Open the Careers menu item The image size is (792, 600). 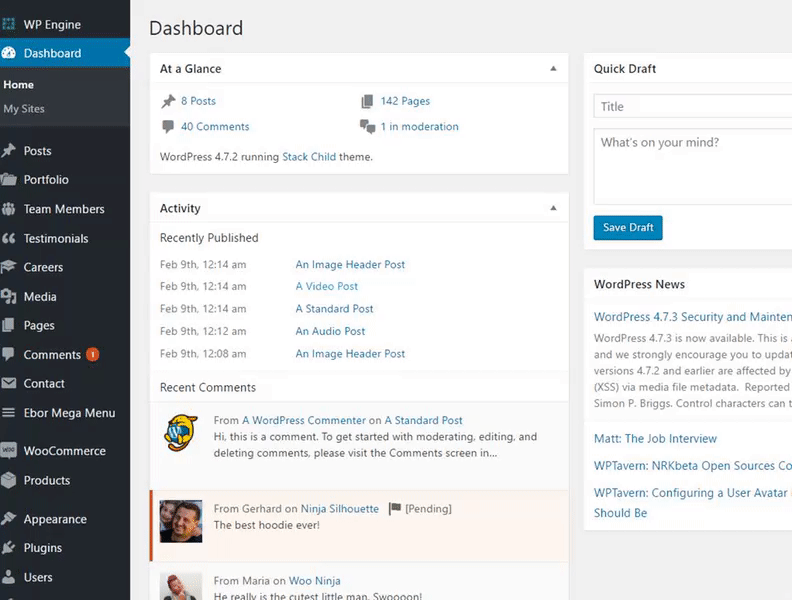(x=43, y=267)
